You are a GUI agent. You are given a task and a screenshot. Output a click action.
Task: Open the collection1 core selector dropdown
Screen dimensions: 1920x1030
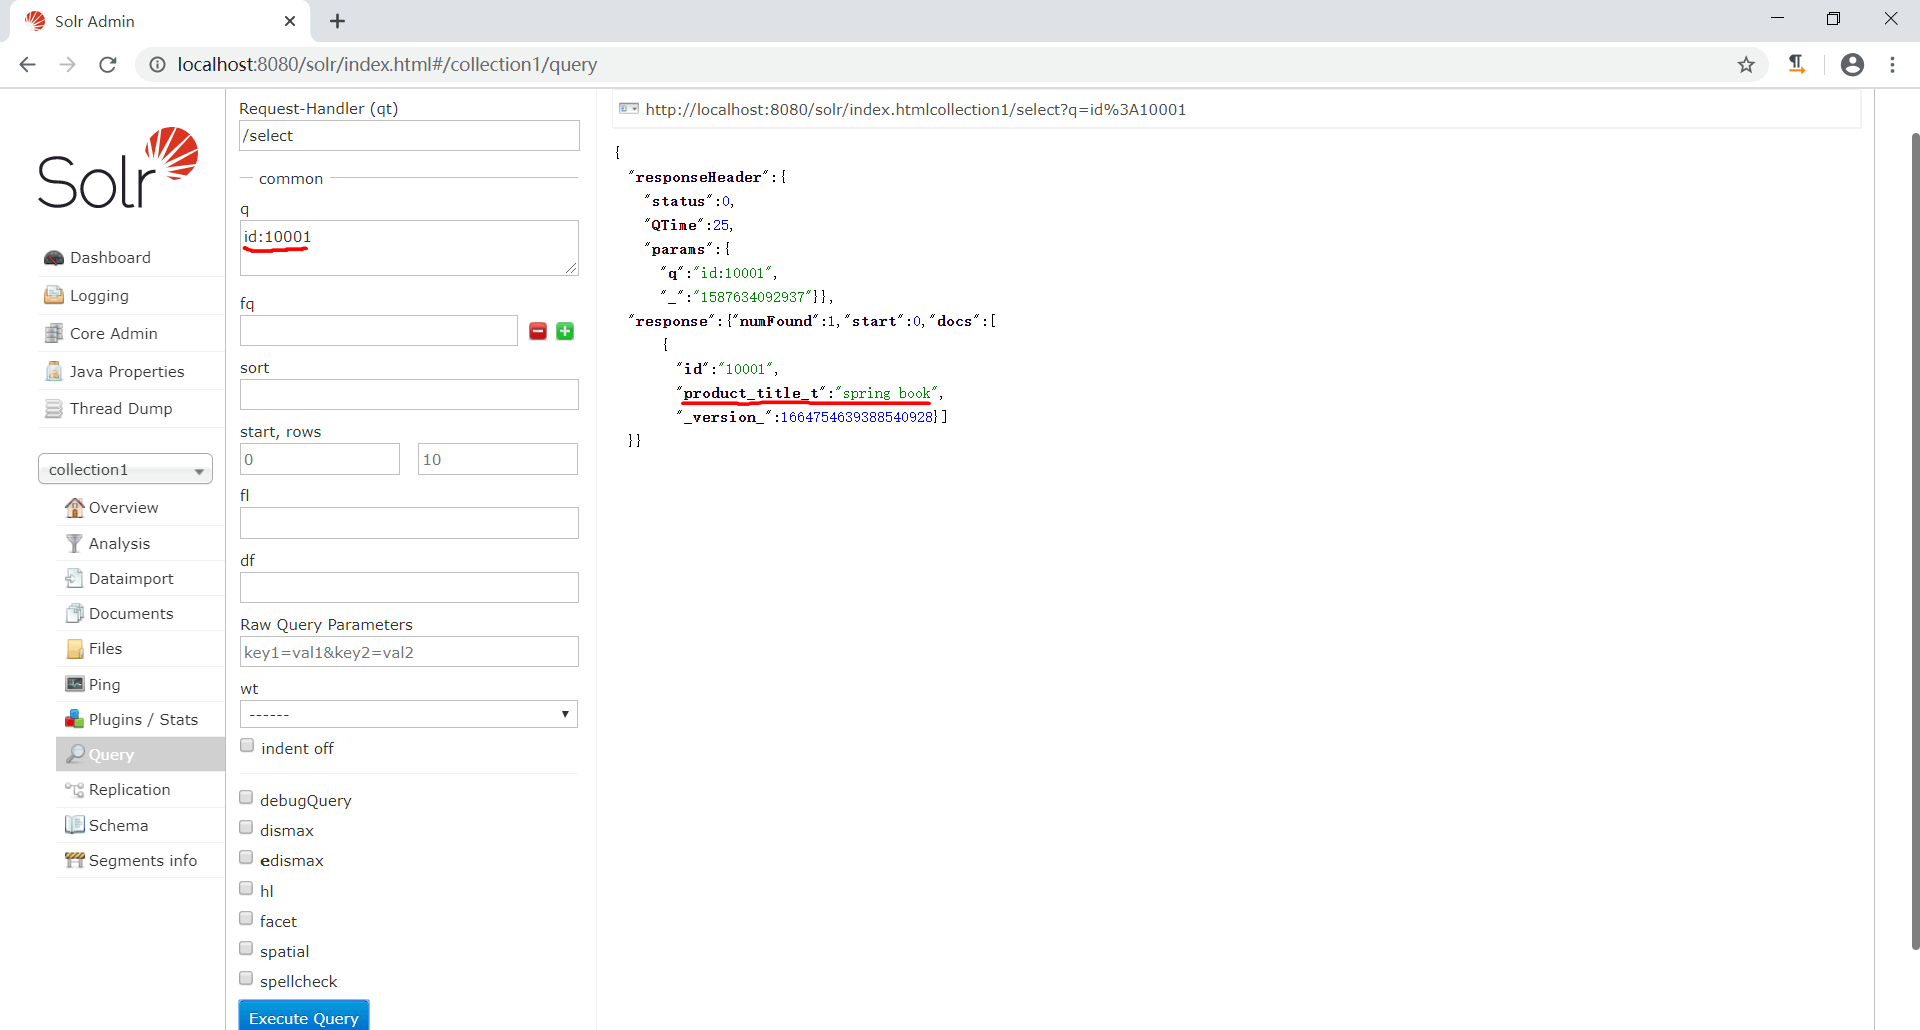point(124,468)
